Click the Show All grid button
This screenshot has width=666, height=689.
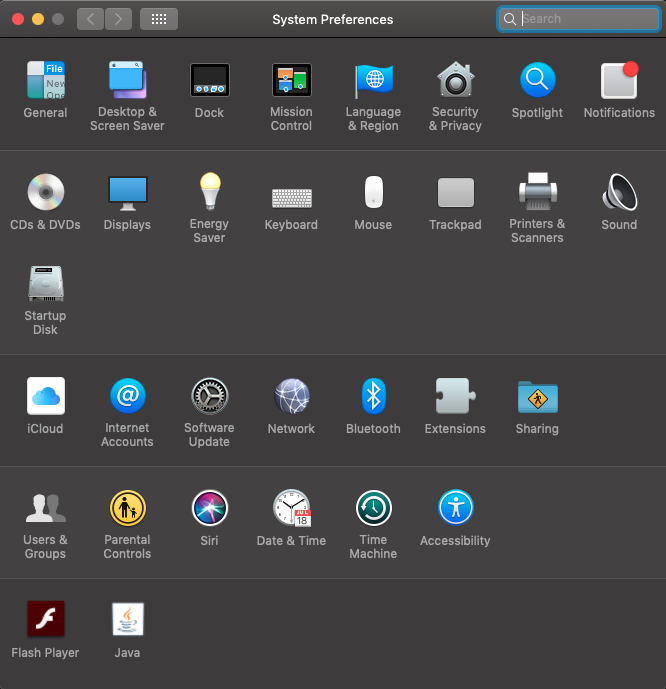(159, 19)
